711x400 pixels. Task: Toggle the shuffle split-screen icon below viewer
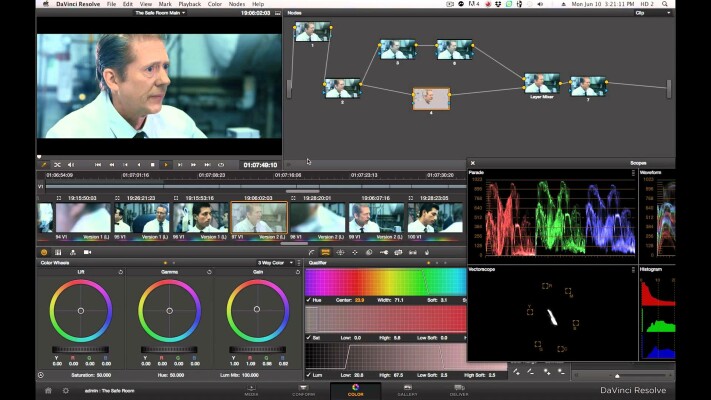coord(57,165)
